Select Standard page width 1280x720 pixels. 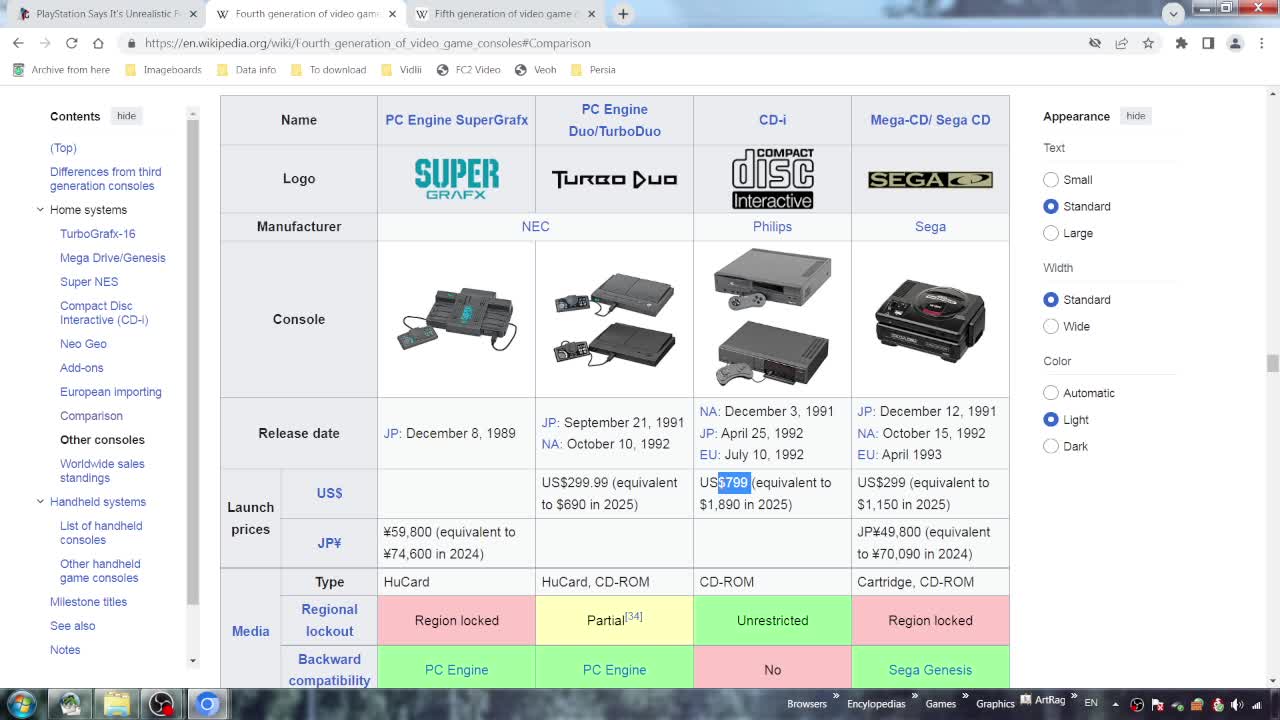click(x=1051, y=300)
